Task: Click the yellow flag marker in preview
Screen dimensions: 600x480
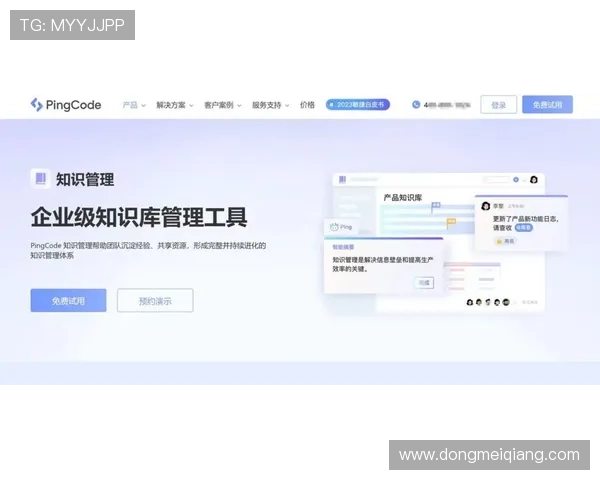Action: (x=452, y=222)
